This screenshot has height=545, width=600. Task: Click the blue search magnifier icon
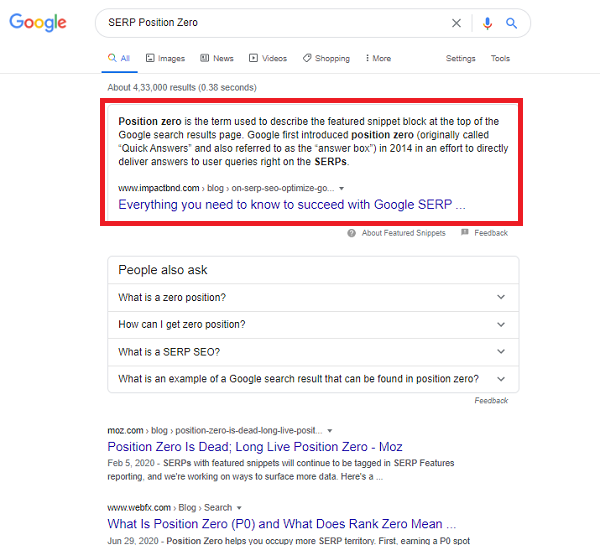[511, 23]
